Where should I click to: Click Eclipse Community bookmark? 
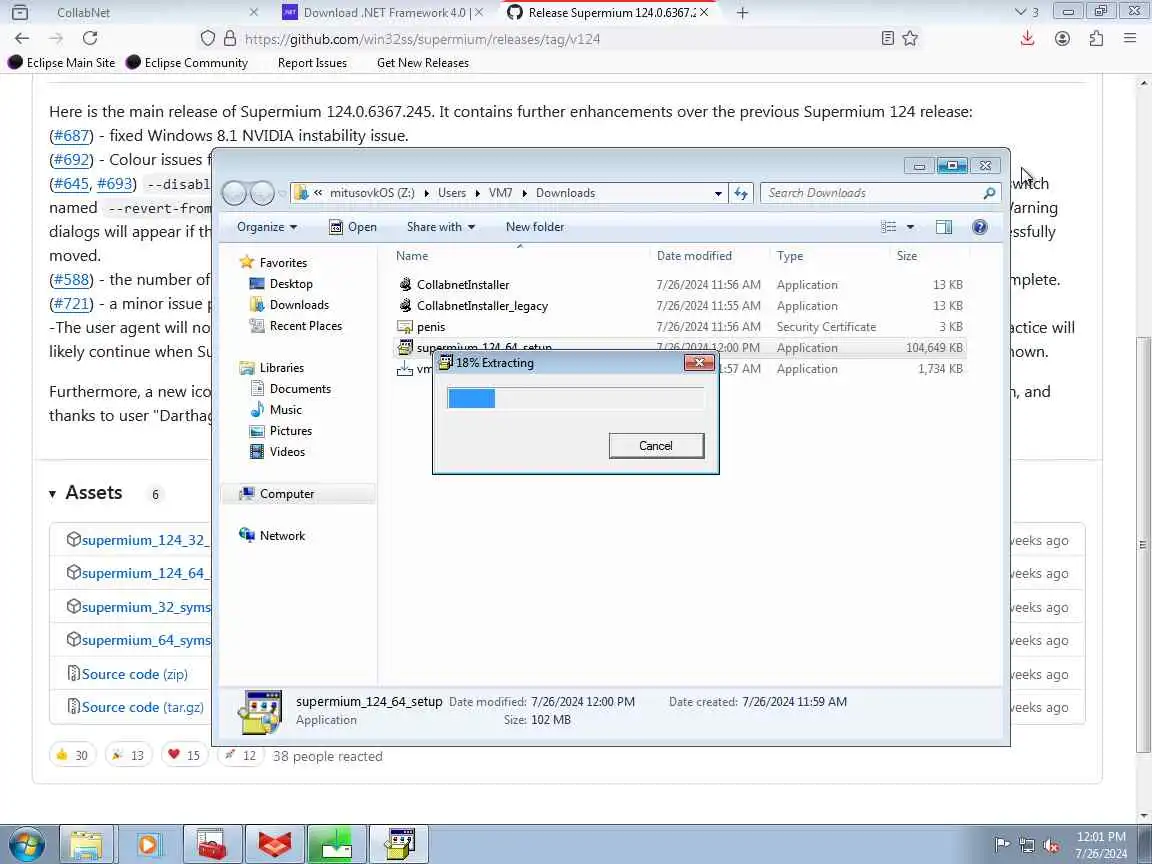187,62
